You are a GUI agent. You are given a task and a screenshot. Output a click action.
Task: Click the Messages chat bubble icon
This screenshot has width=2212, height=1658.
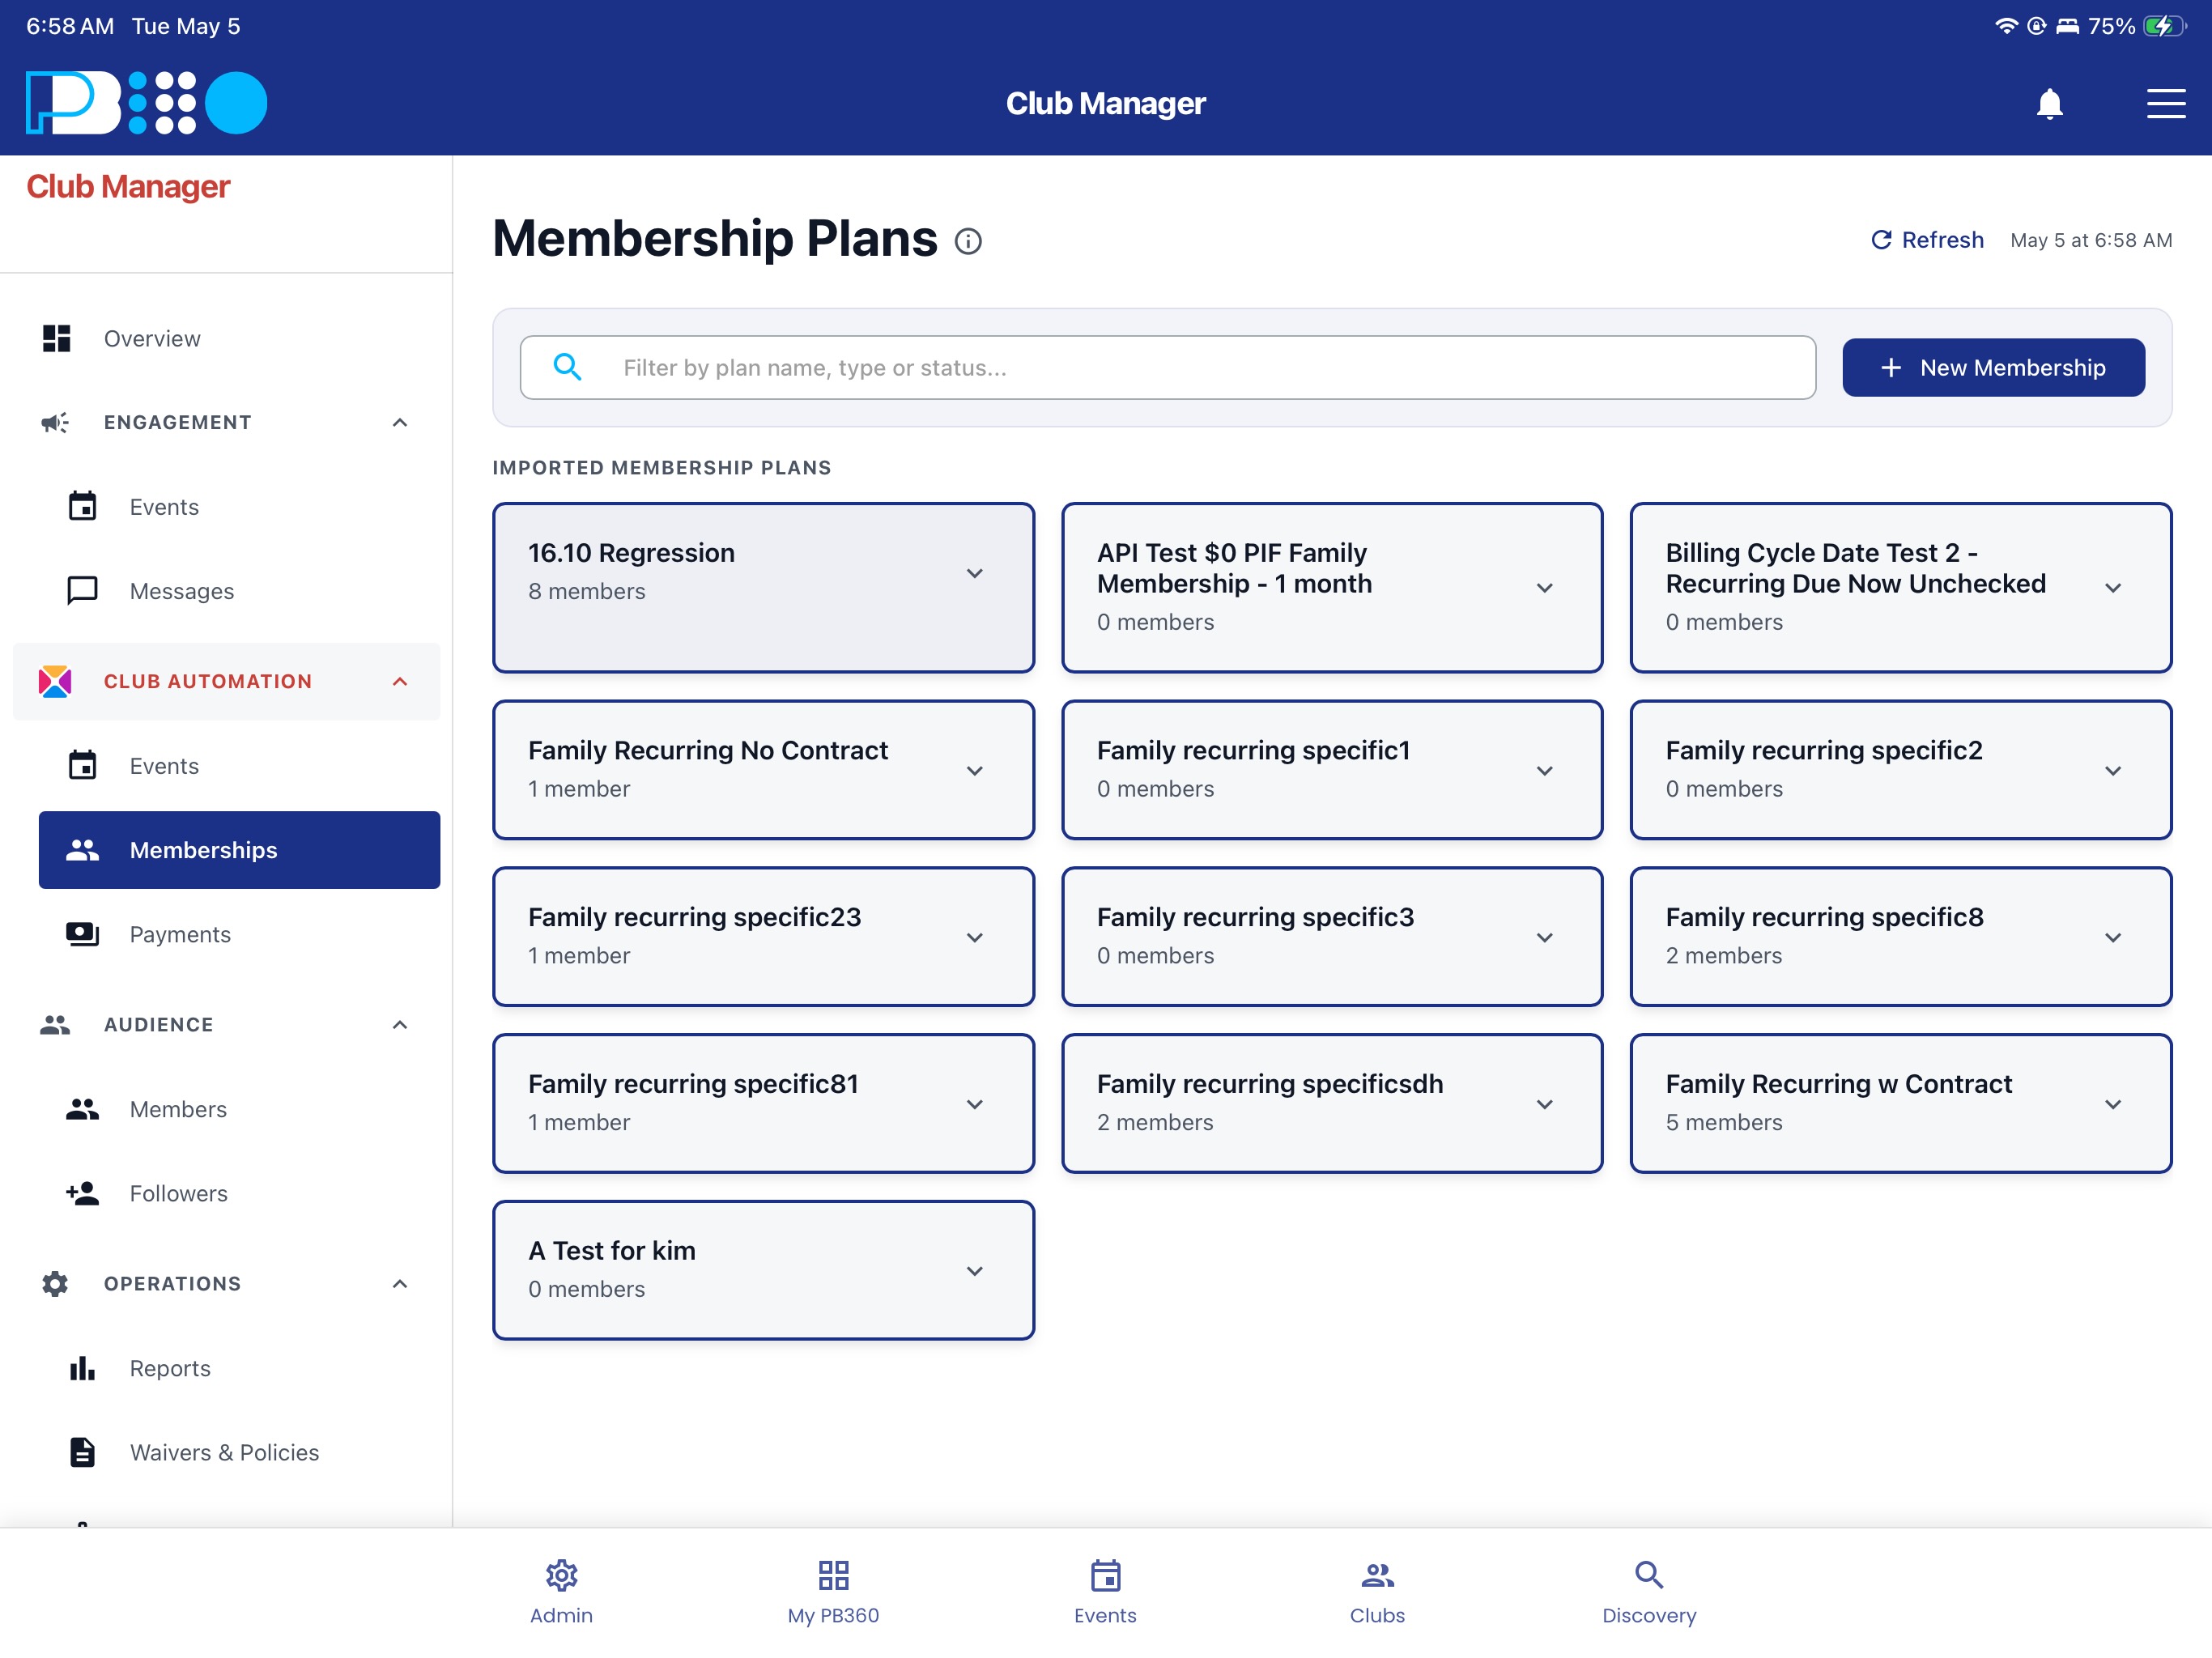[x=82, y=591]
